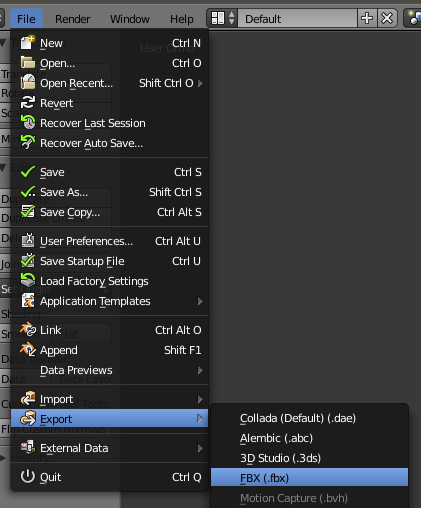Choose Load Factory Settings entry

110,281
